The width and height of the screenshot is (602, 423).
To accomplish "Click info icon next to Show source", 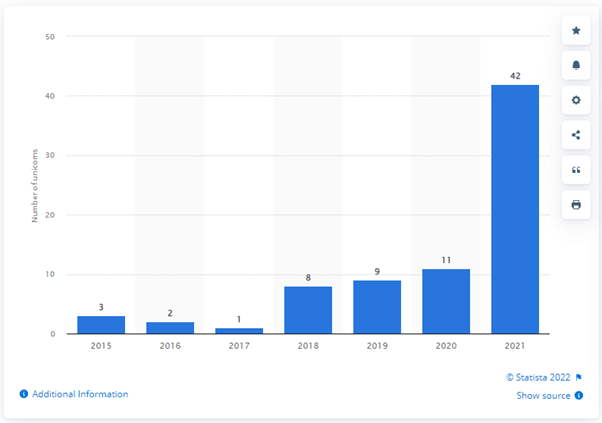I will click(579, 396).
